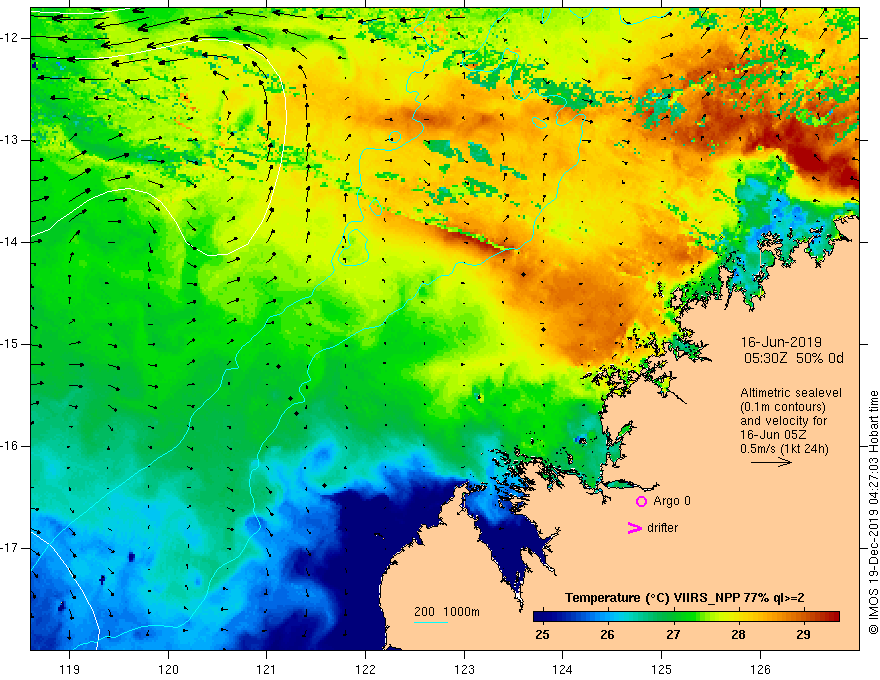Viewport: 880px width, 680px height.
Task: Click the '0.5m/s (1kt 24h)' text
Action: [x=784, y=449]
